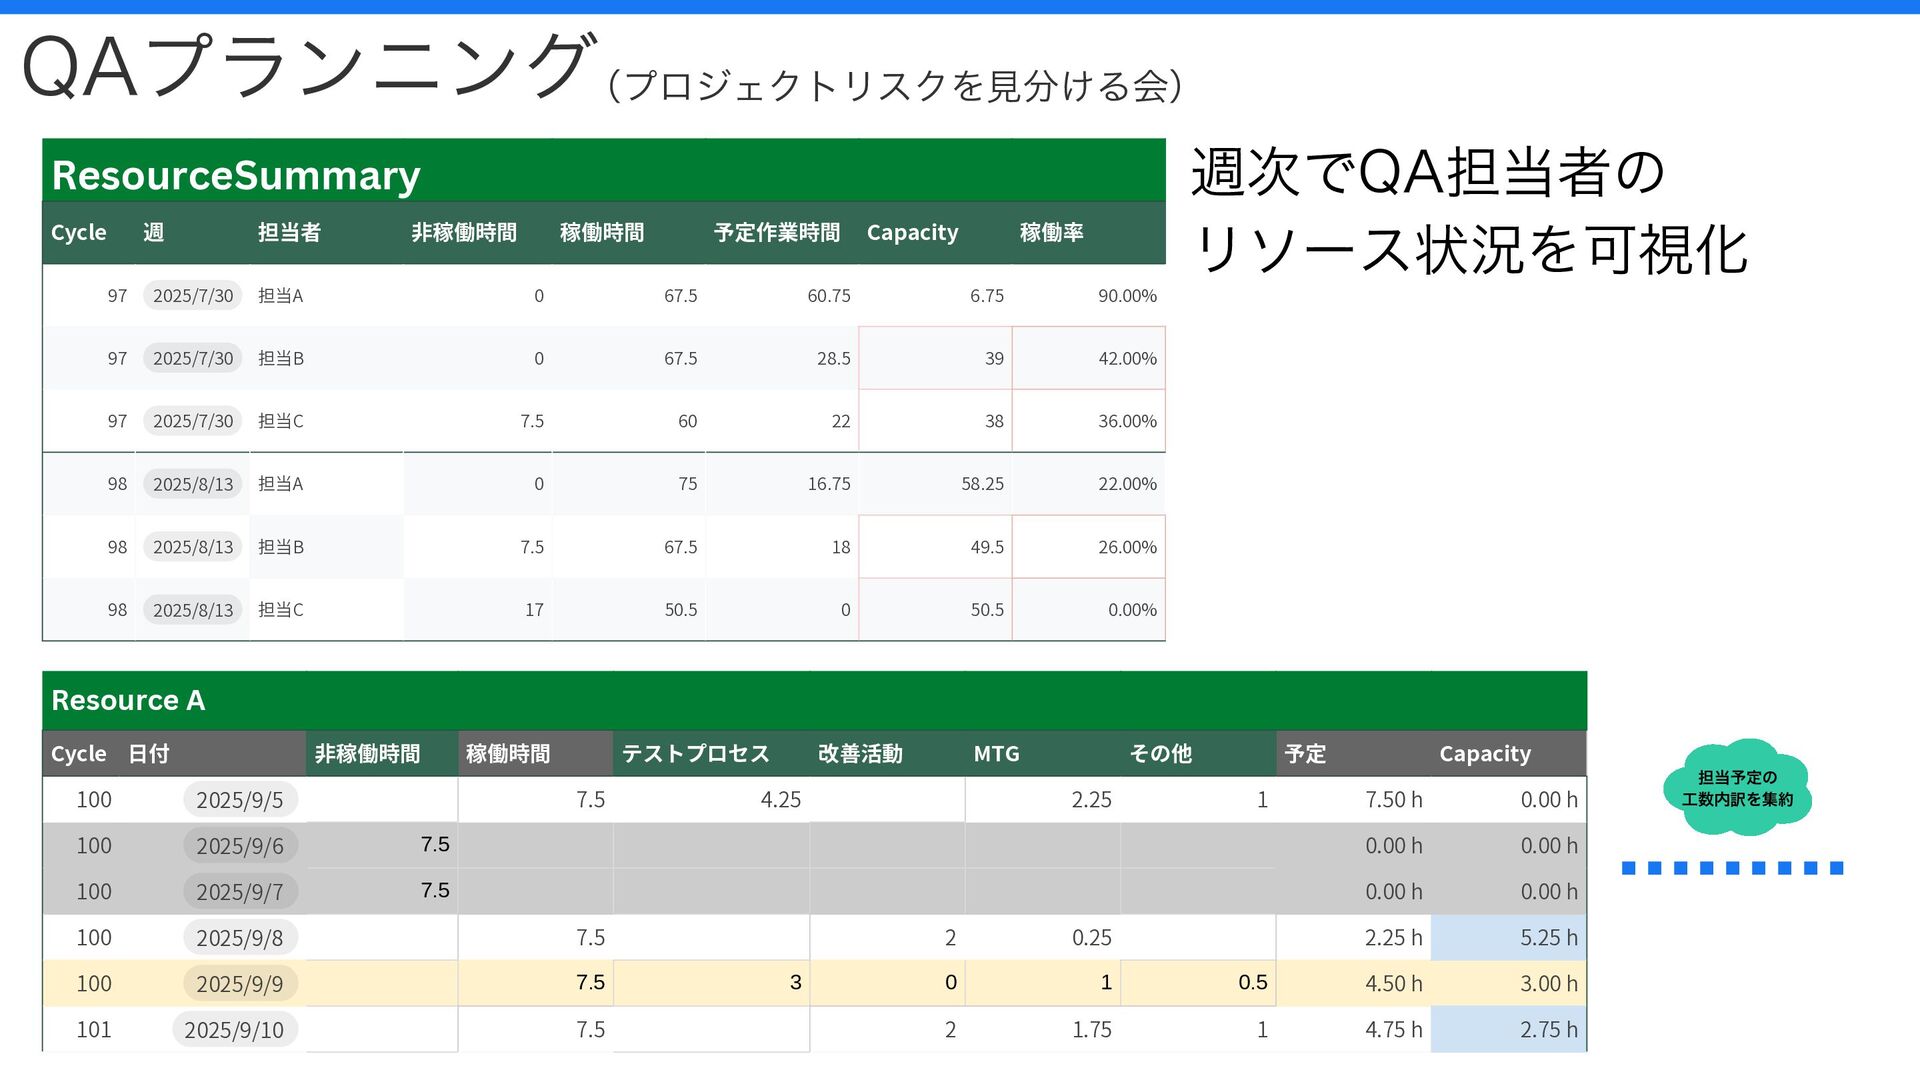Click the 予定作業時間 column header
Screen dimensions: 1920x1080
(x=777, y=233)
